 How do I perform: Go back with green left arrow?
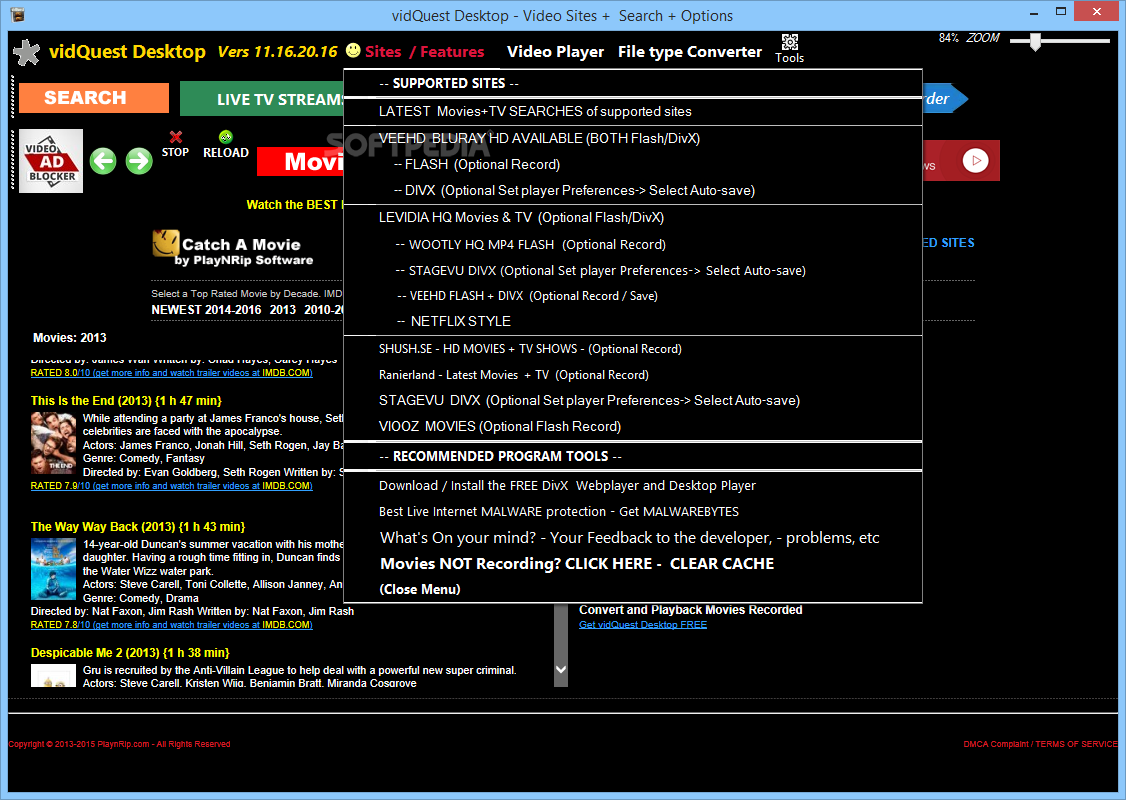pos(103,161)
